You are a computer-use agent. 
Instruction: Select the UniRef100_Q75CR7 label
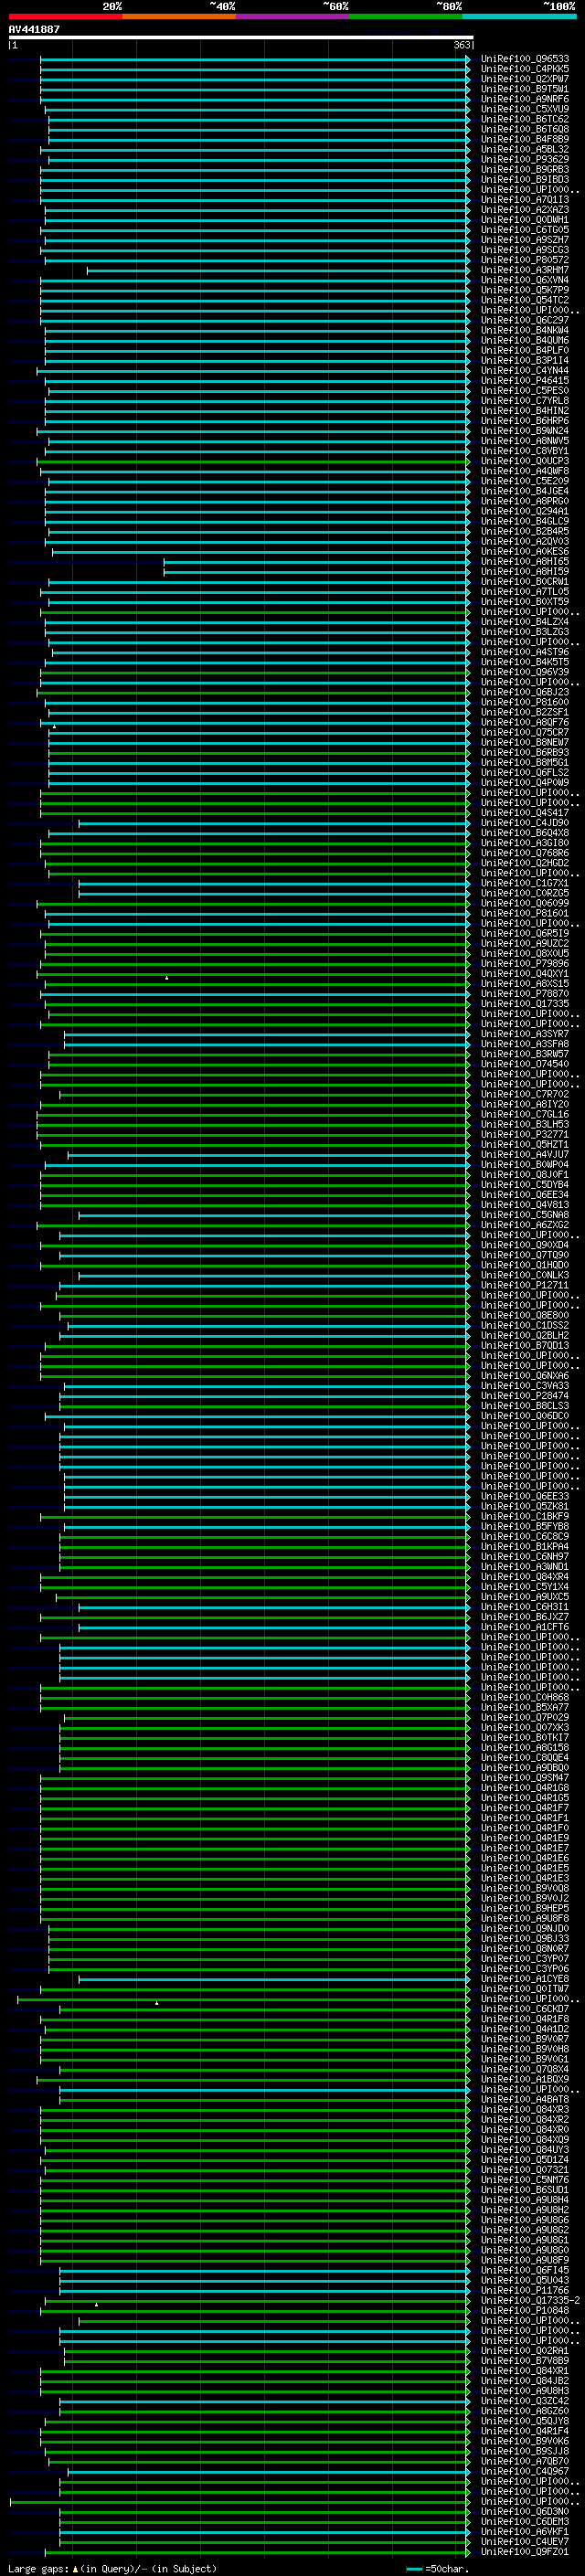click(x=525, y=732)
